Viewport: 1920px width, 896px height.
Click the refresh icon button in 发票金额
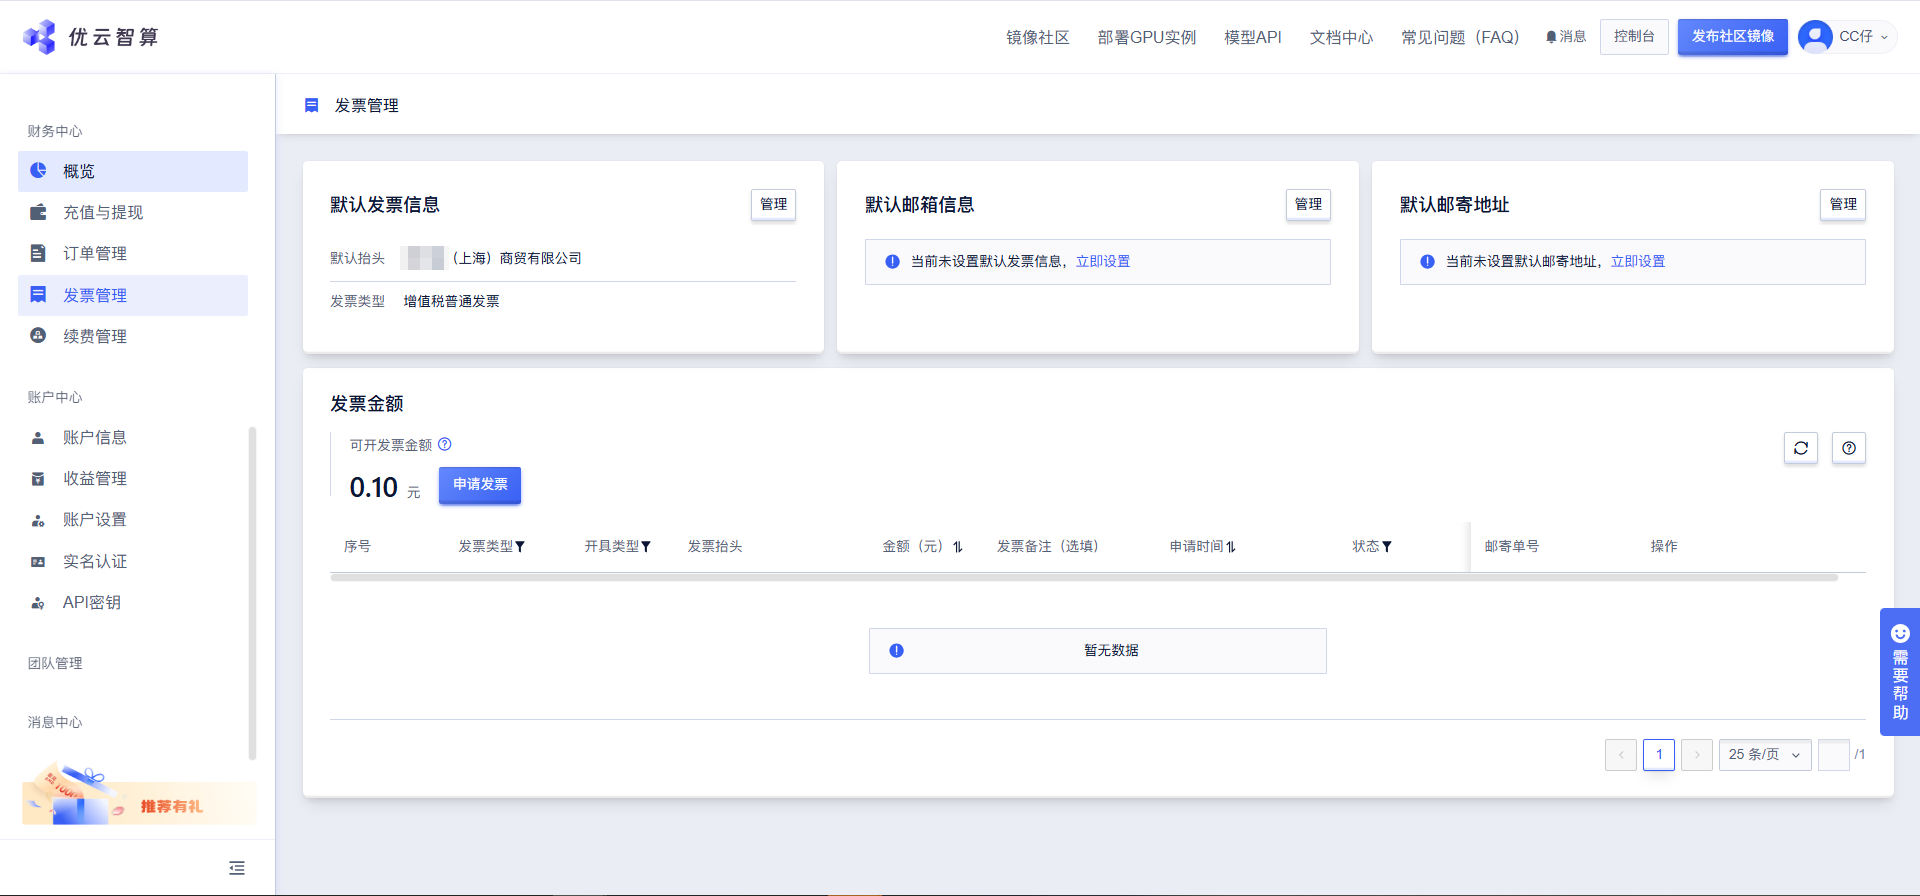click(1801, 448)
